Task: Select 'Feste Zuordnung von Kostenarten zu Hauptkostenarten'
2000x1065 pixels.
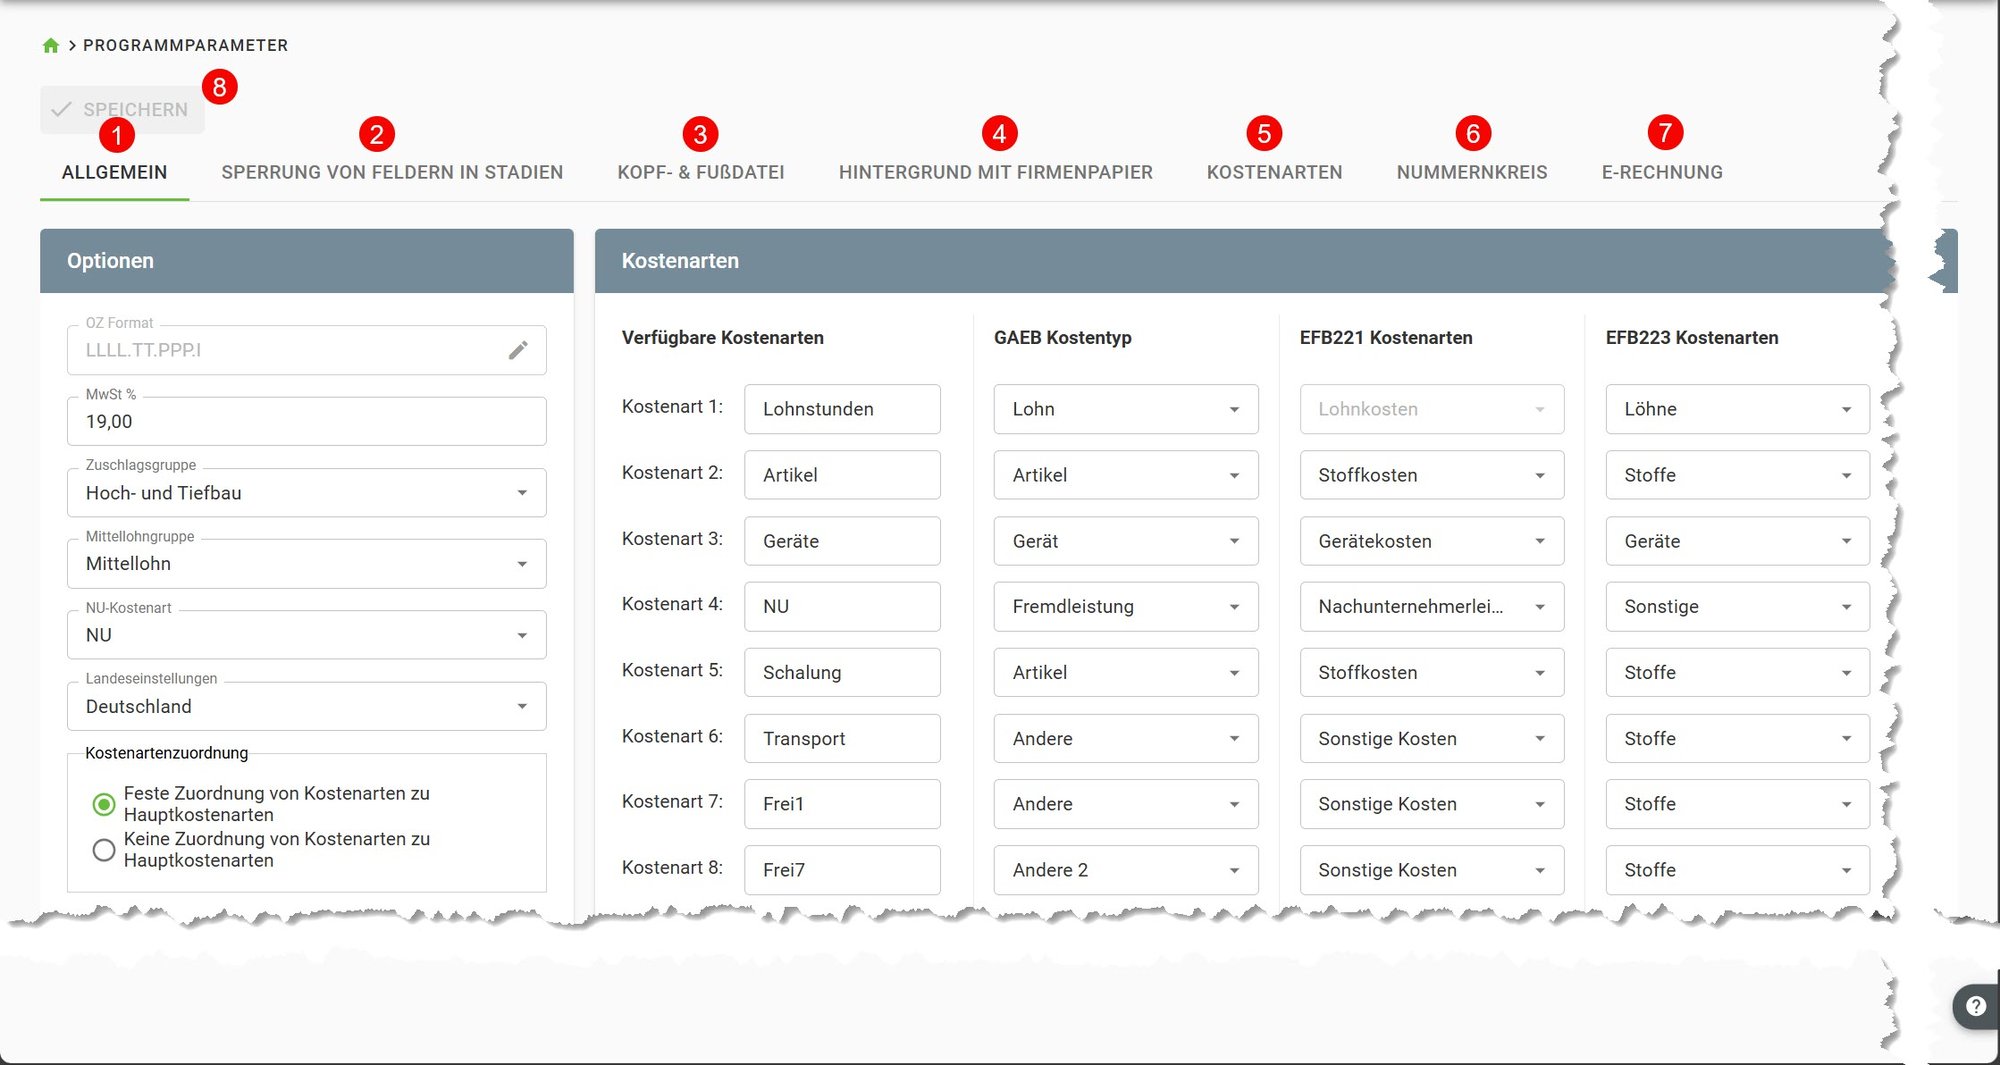Action: pyautogui.click(x=104, y=804)
